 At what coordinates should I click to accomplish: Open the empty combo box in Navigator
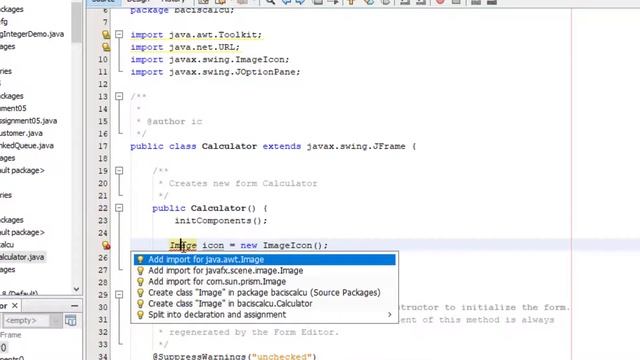coord(31,321)
